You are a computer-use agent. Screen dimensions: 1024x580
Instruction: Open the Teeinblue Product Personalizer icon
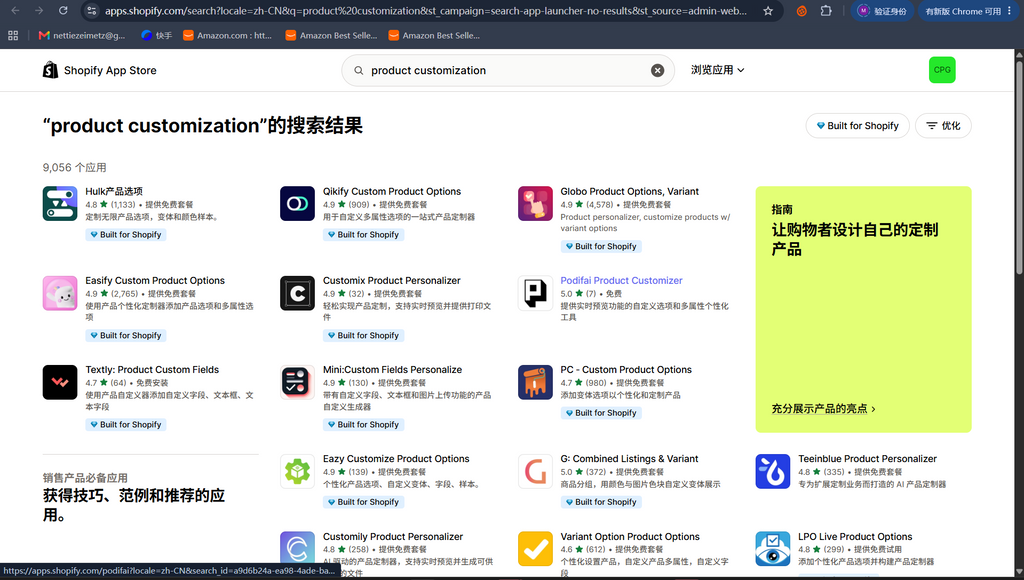pyautogui.click(x=773, y=471)
